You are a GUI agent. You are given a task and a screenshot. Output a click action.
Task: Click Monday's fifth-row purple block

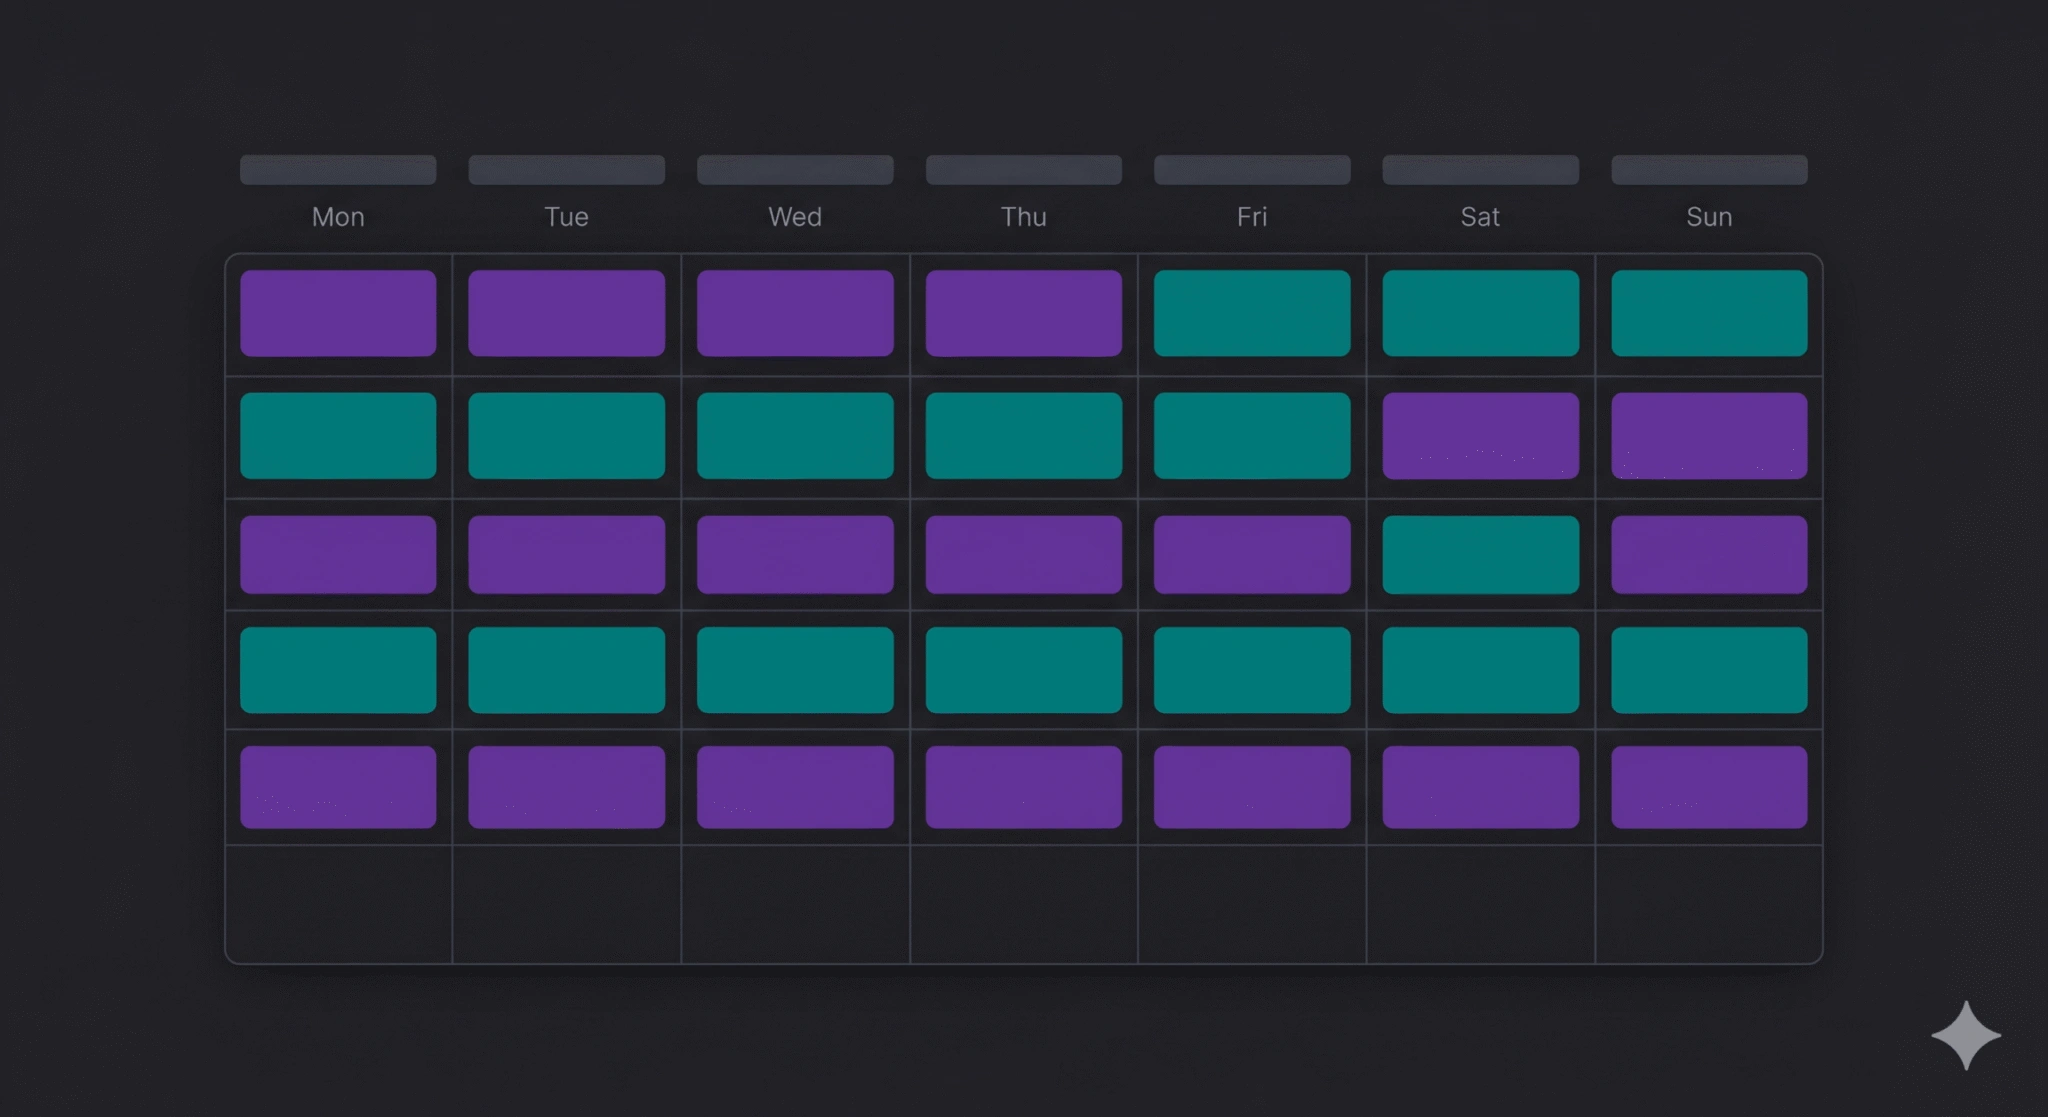pos(338,787)
